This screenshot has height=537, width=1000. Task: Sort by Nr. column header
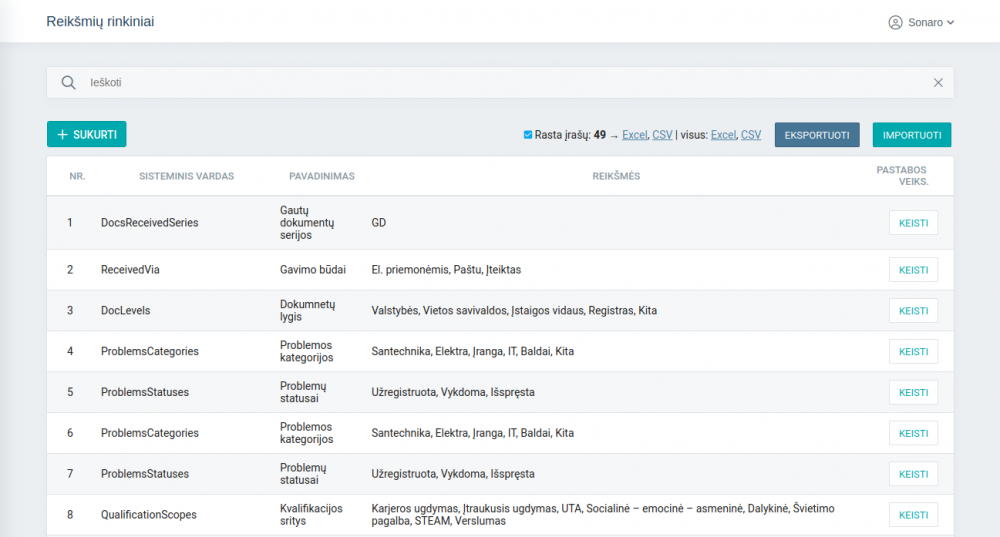77,176
